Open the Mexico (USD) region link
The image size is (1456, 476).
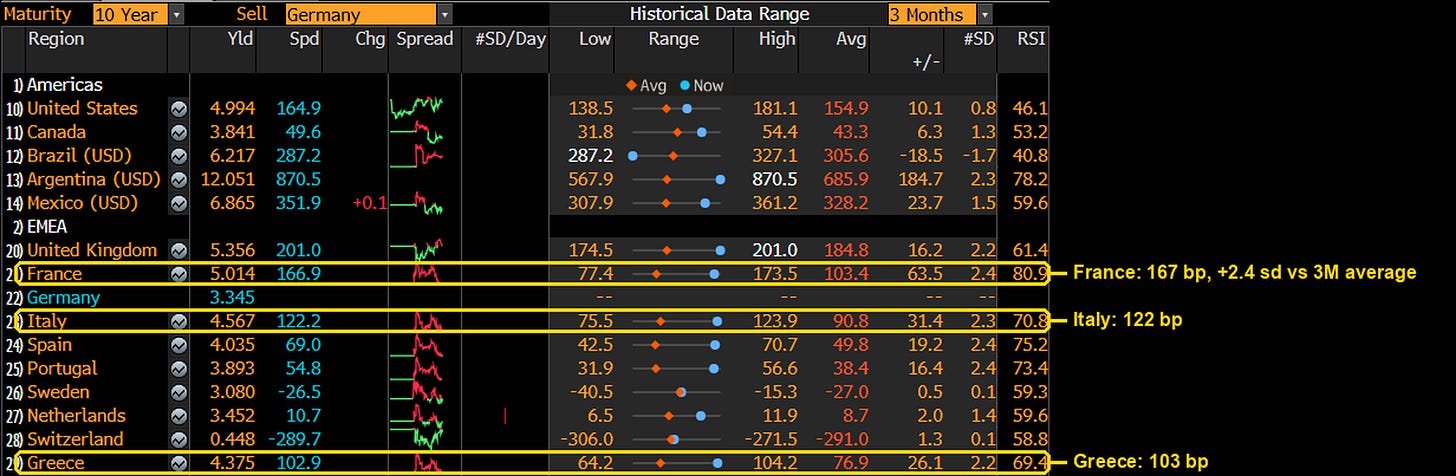click(81, 204)
